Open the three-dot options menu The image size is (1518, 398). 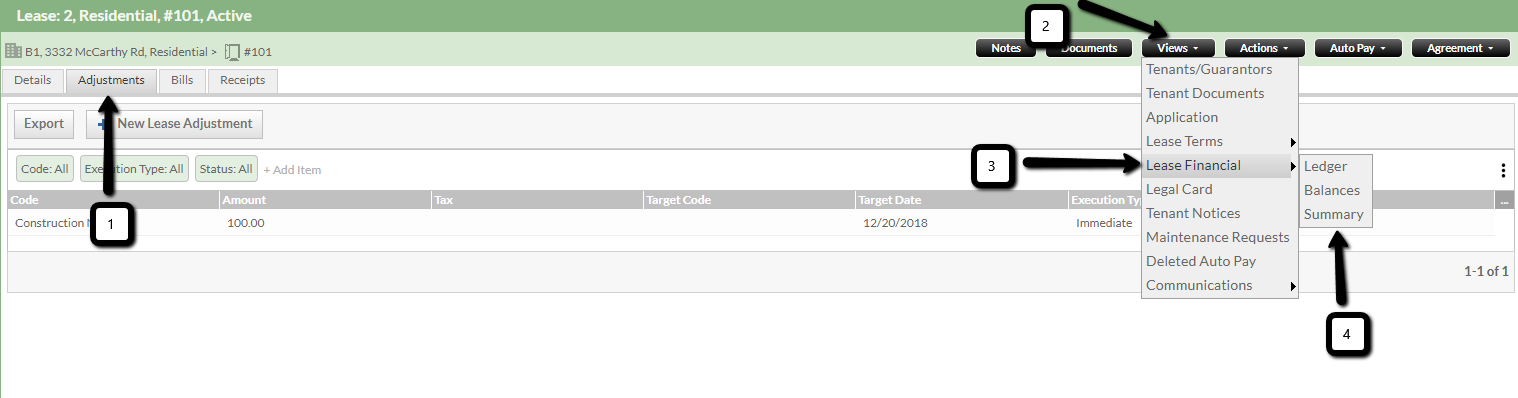coord(1503,170)
